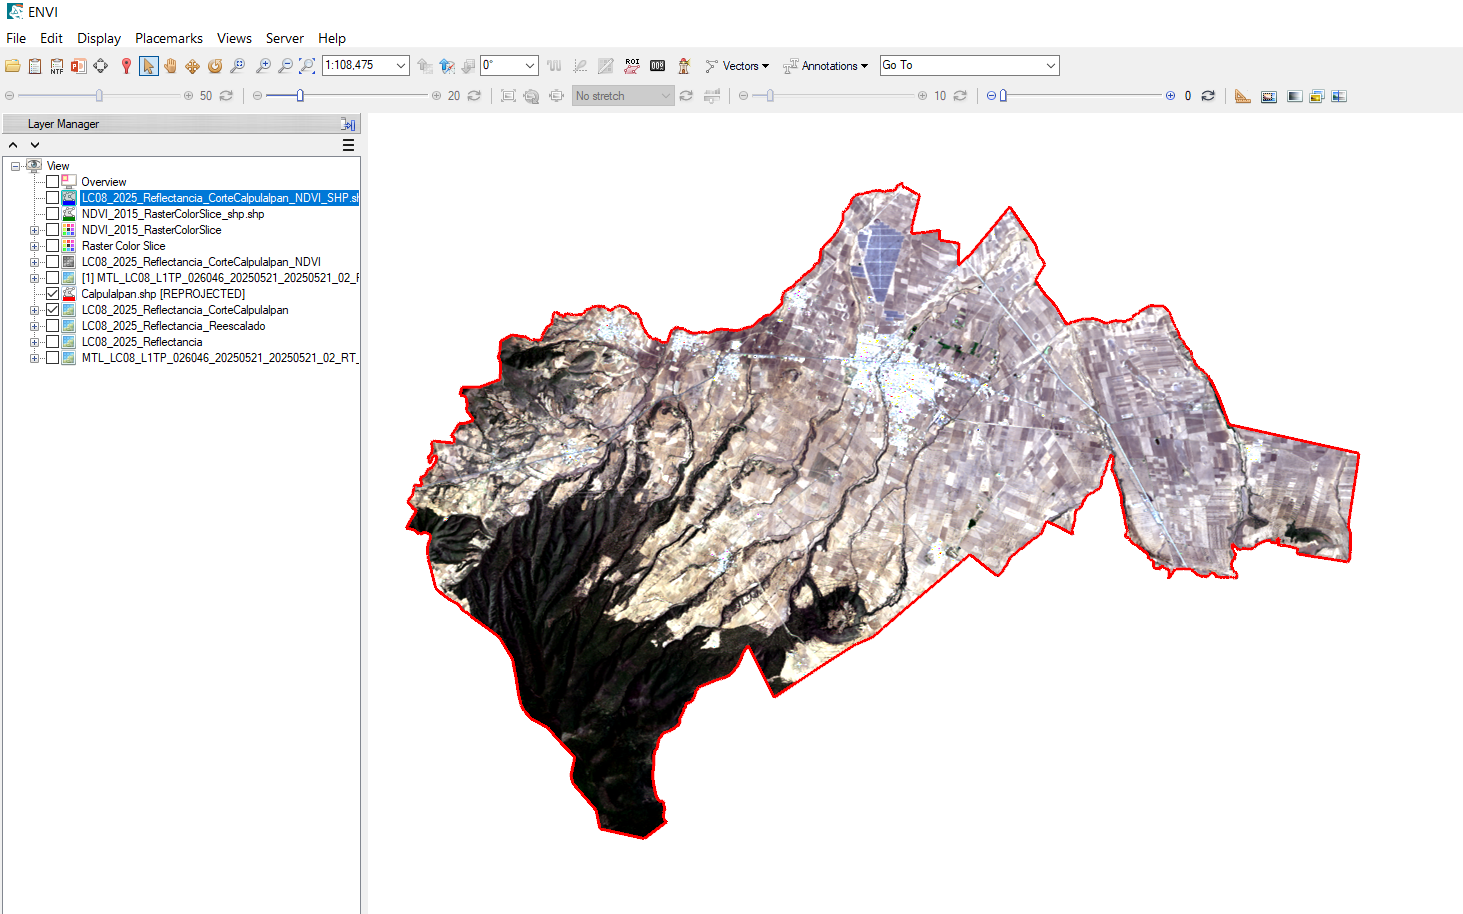Image resolution: width=1463 pixels, height=914 pixels.
Task: Click the transparency slider handle
Action: 1003,96
